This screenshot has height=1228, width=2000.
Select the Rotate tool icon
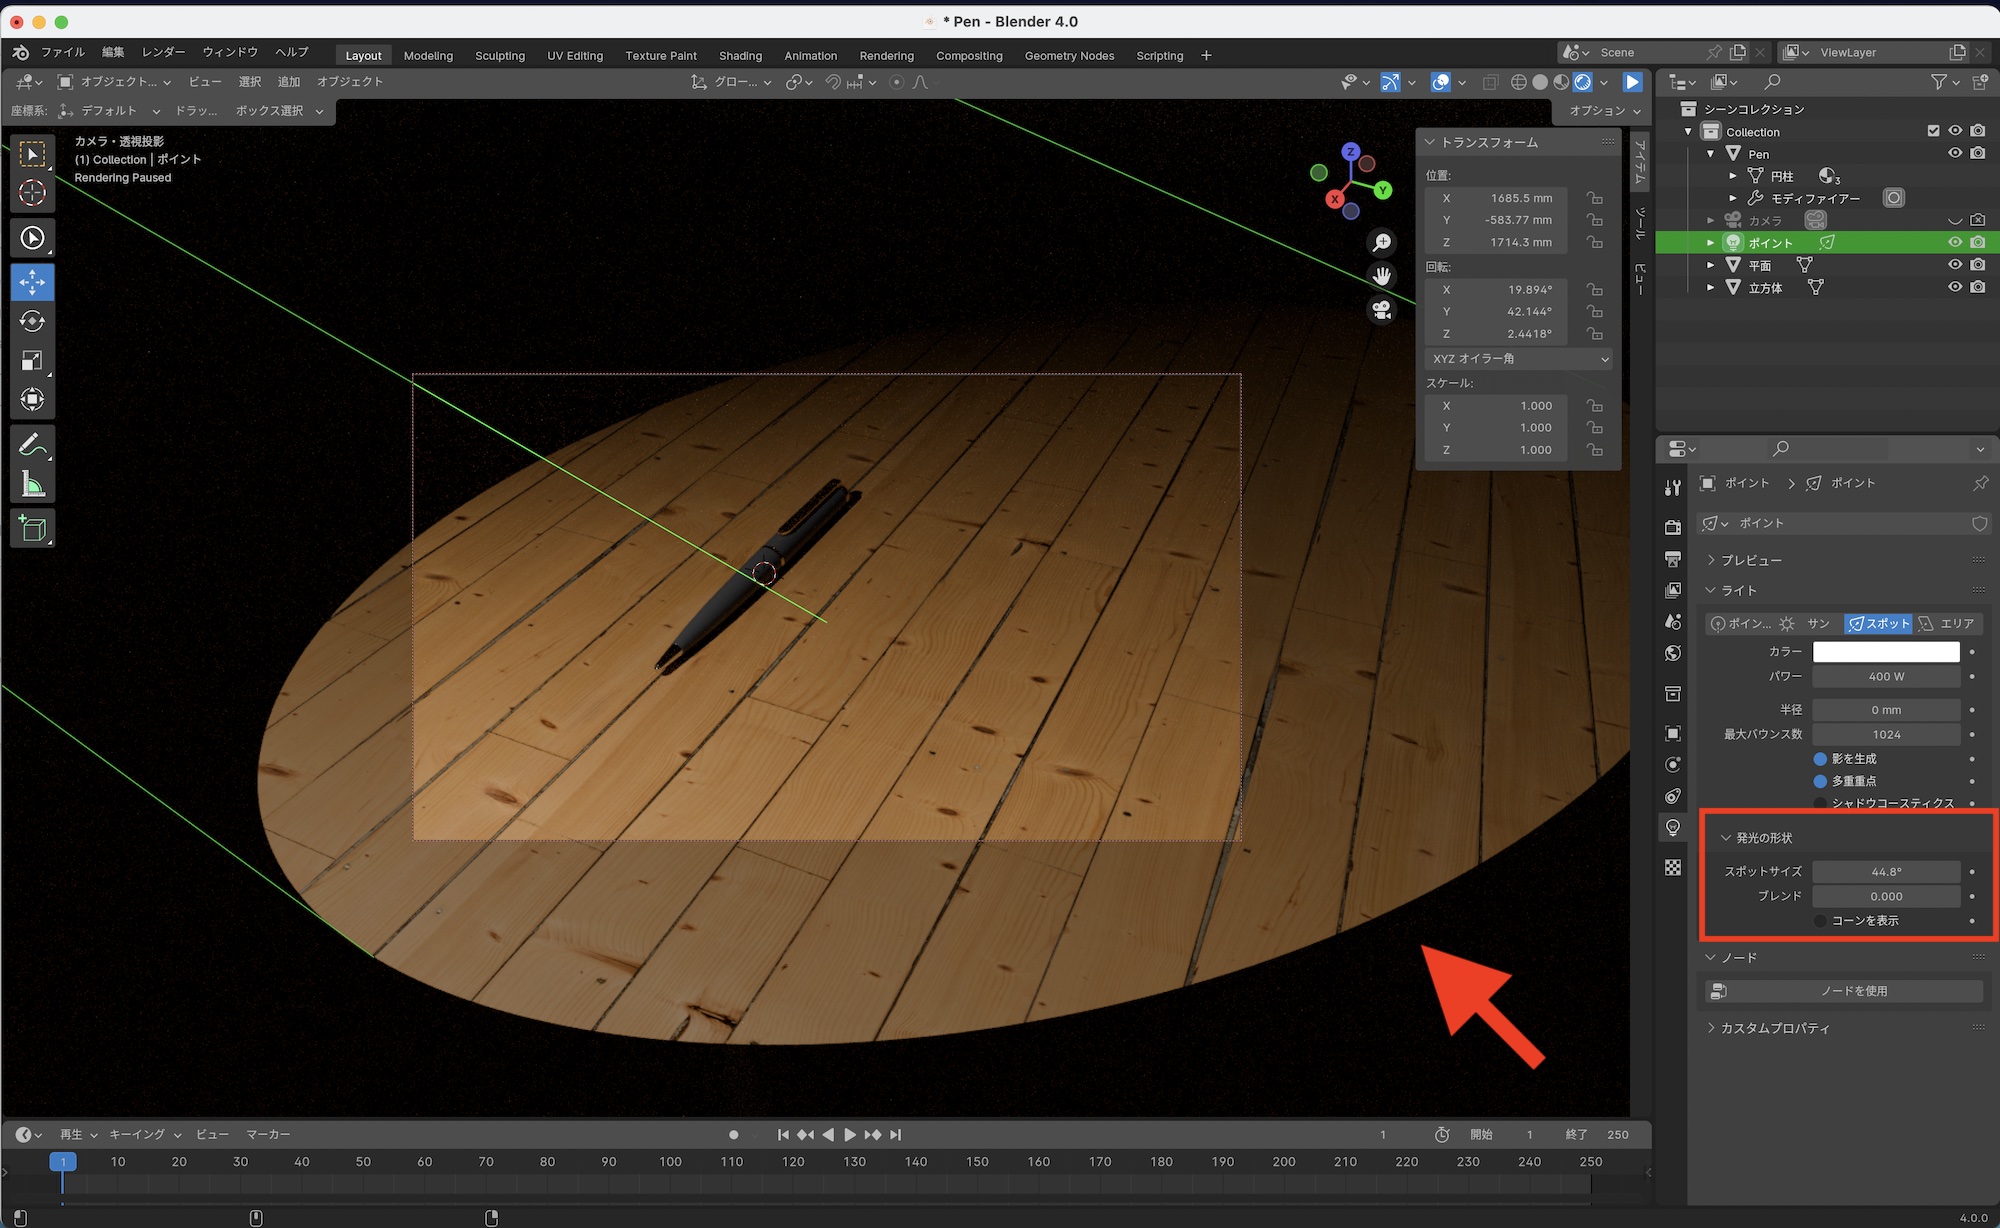click(x=32, y=321)
